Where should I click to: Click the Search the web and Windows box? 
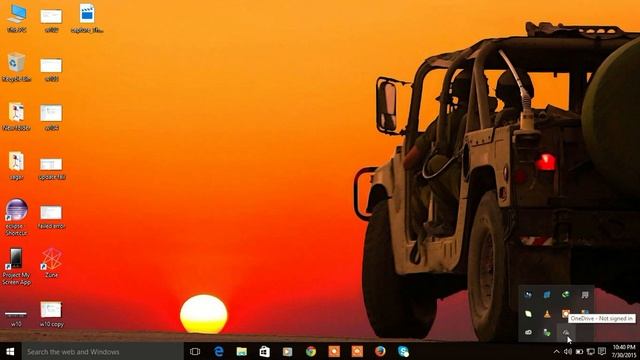click(x=102, y=351)
